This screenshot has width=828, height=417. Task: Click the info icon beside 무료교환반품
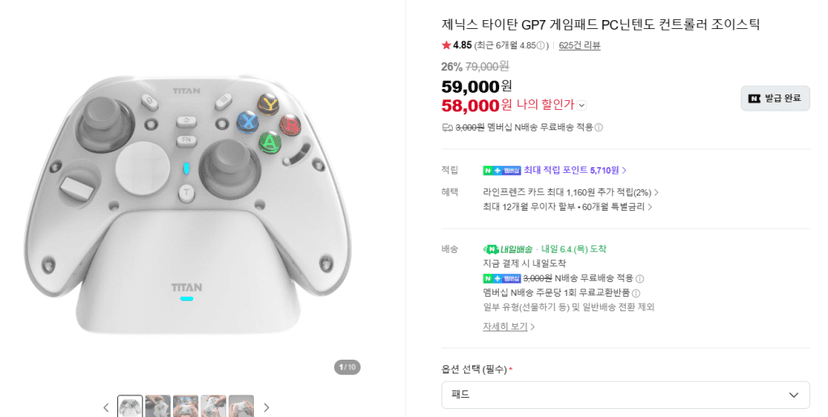point(636,293)
